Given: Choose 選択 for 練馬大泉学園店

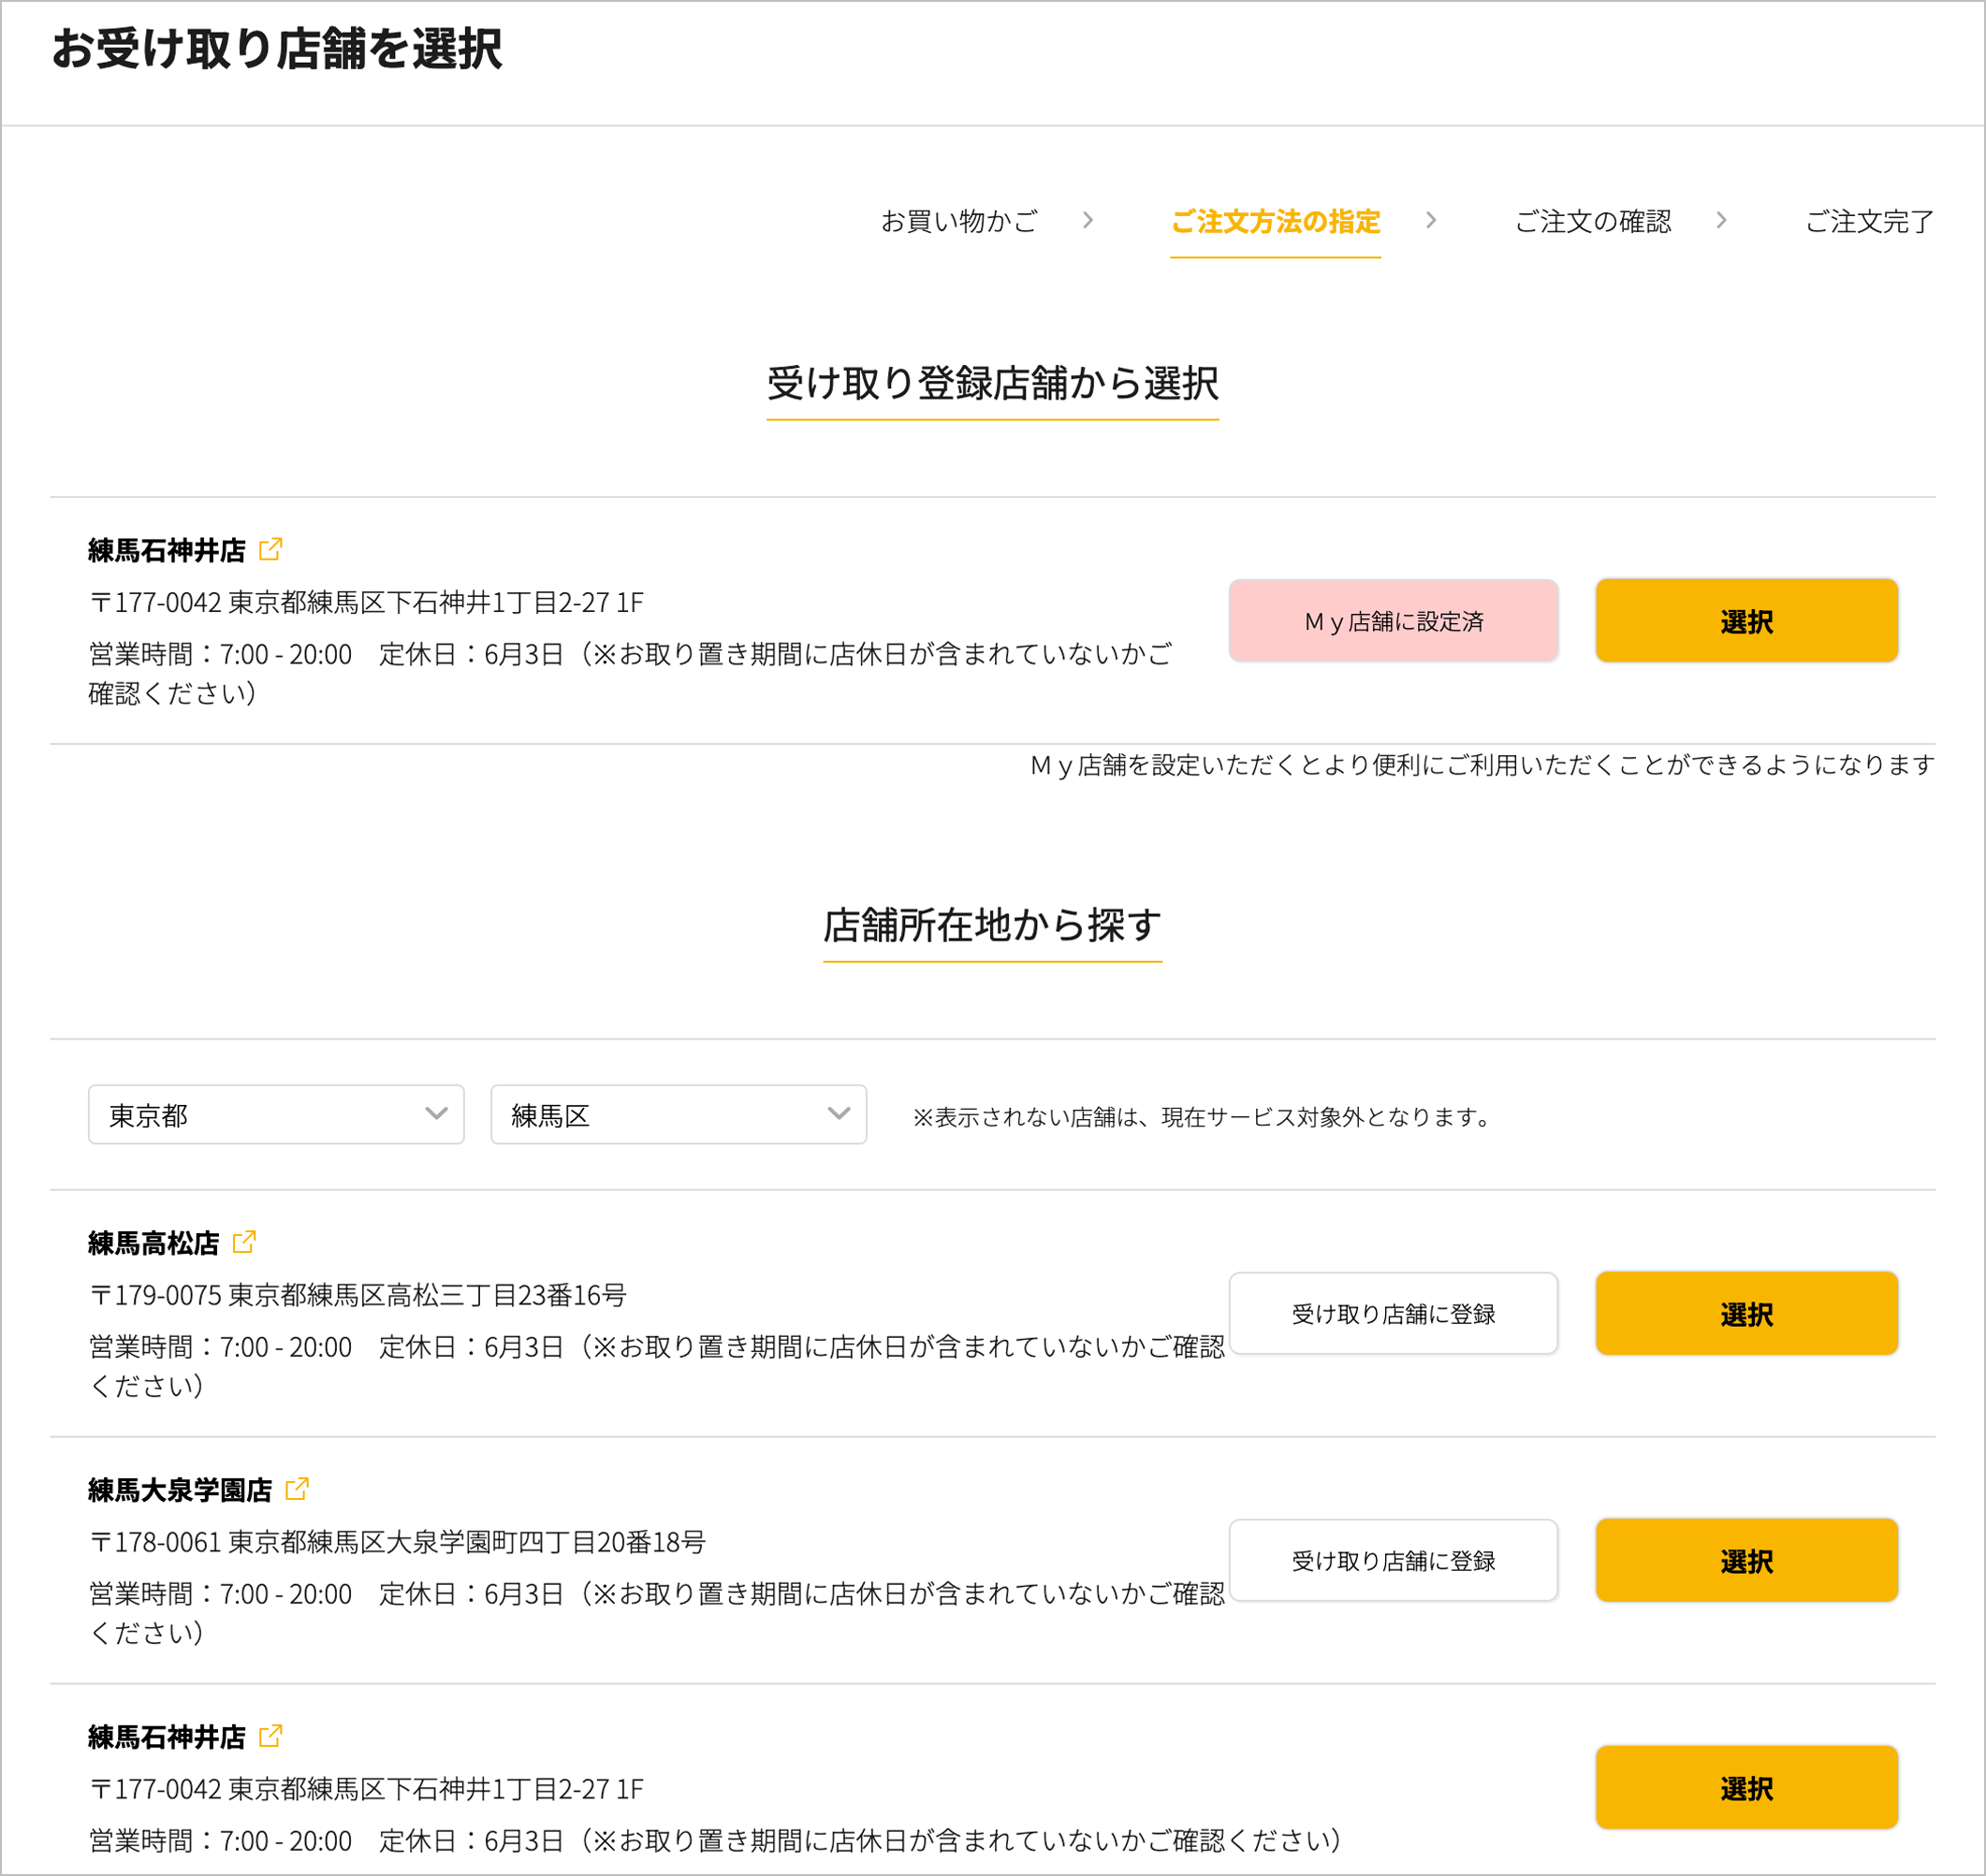Looking at the screenshot, I should tap(1746, 1561).
